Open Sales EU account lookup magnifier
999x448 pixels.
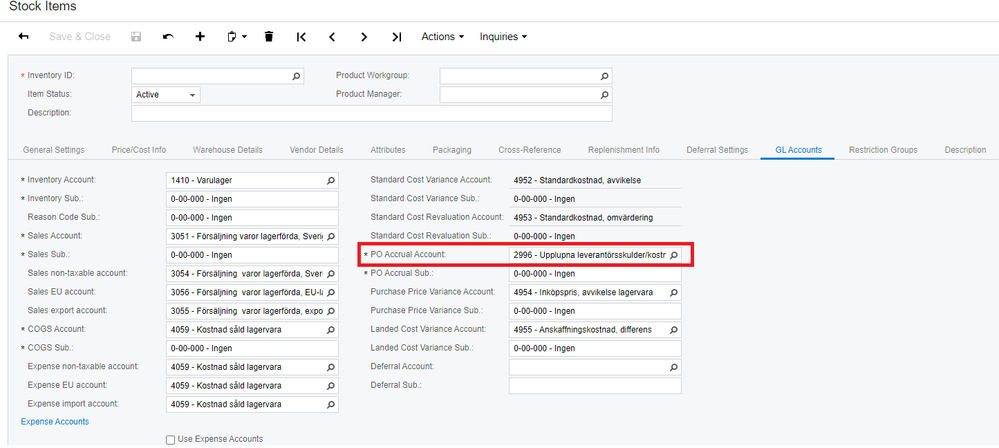331,292
